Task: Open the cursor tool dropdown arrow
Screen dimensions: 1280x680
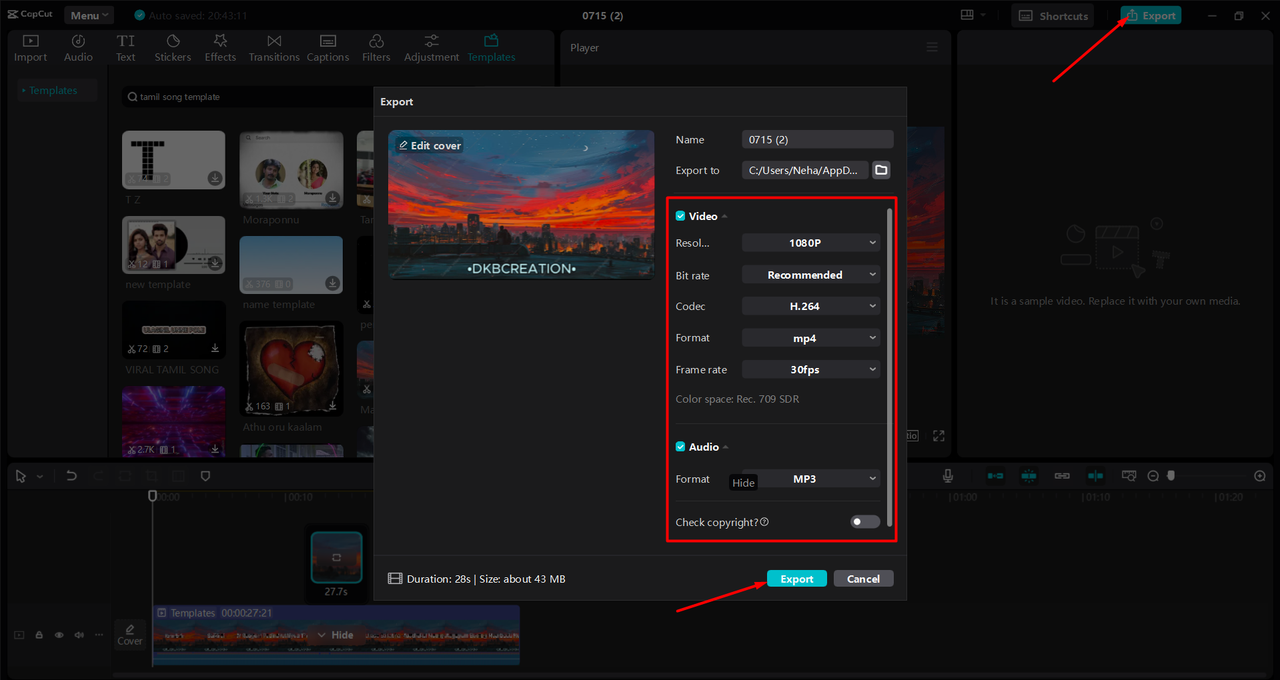Action: point(40,477)
